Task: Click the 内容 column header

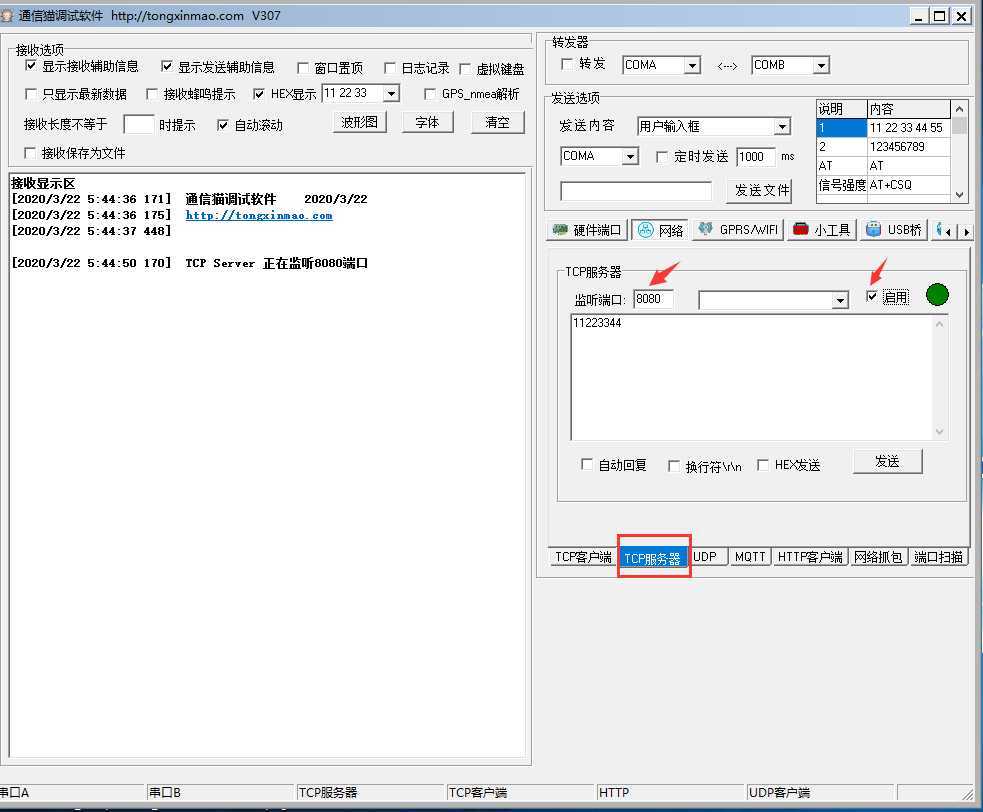Action: click(909, 109)
